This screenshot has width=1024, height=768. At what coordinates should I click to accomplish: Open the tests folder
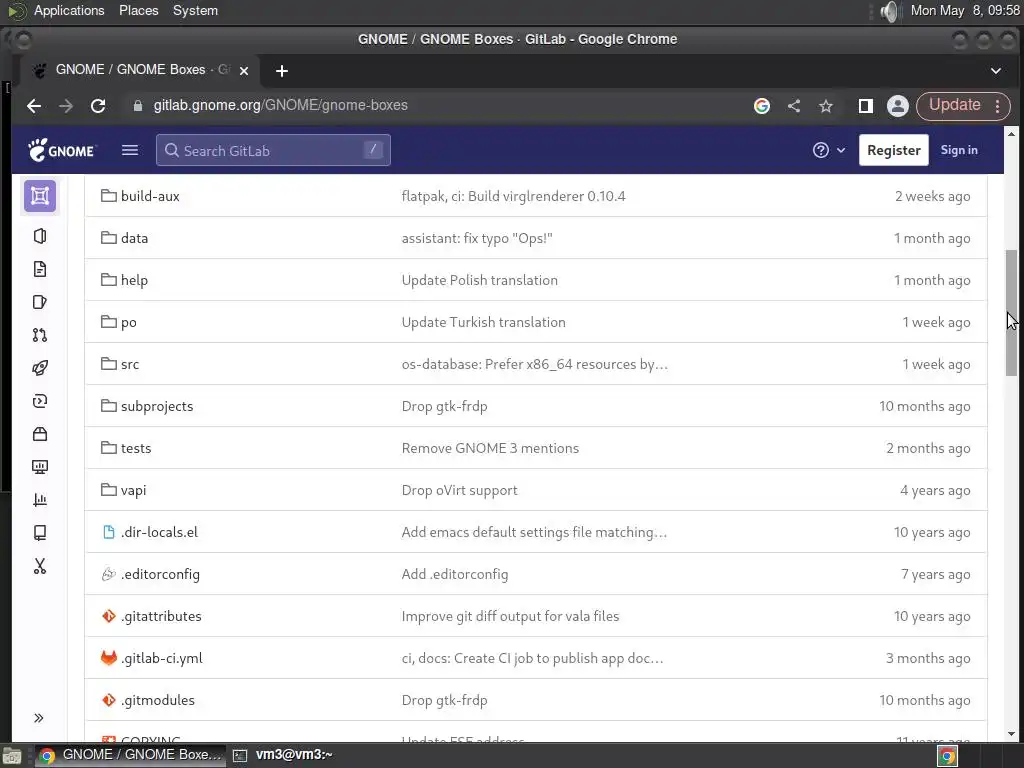136,448
